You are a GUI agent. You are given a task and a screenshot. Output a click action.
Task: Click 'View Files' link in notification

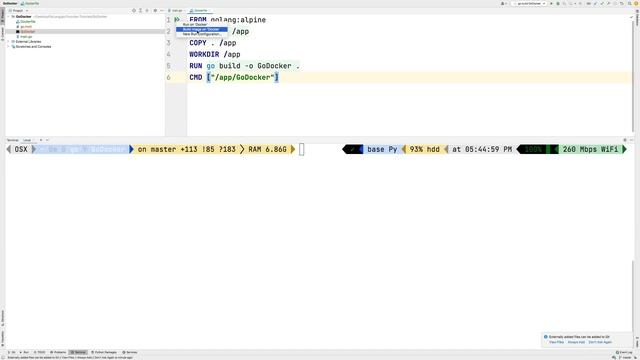tap(556, 342)
